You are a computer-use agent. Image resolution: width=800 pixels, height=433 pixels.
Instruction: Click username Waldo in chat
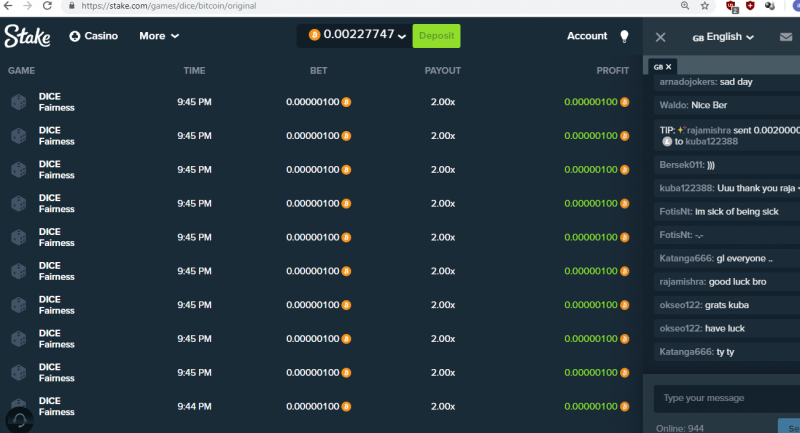(674, 105)
